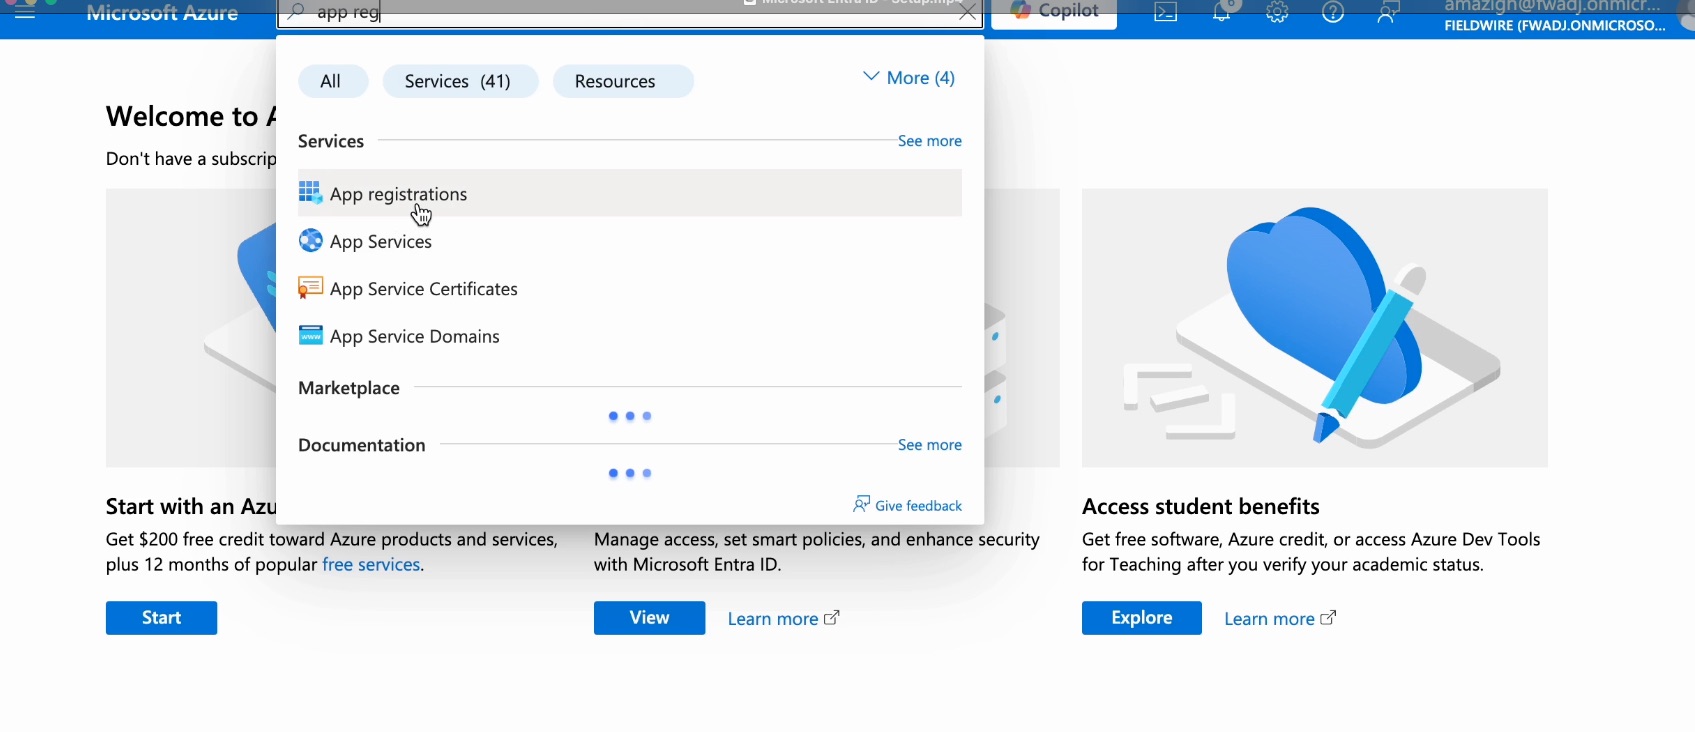Open the help question mark icon

(1333, 13)
